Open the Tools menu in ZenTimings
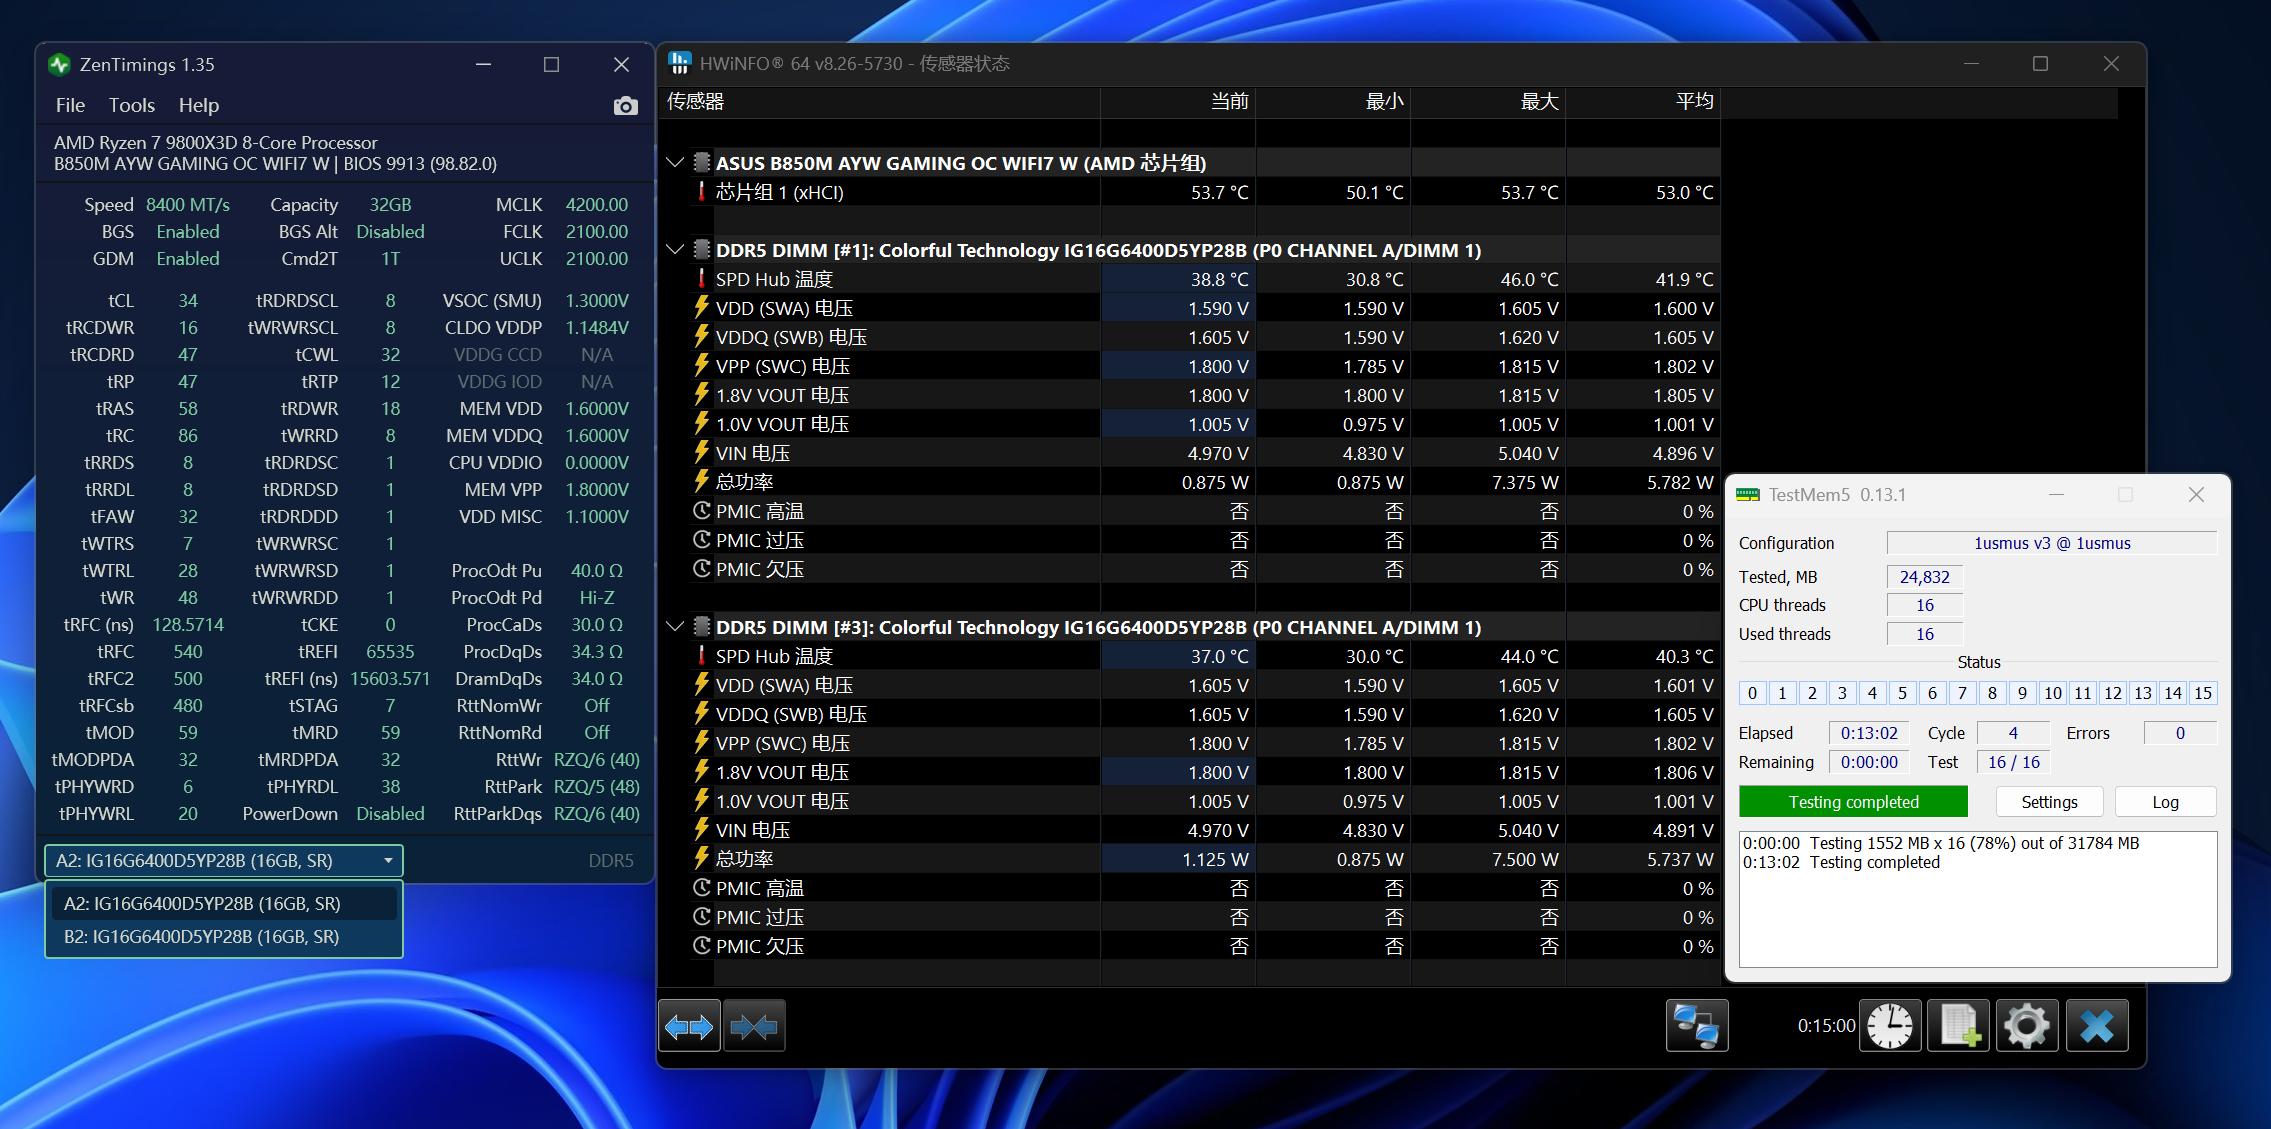2271x1129 pixels. pyautogui.click(x=131, y=105)
